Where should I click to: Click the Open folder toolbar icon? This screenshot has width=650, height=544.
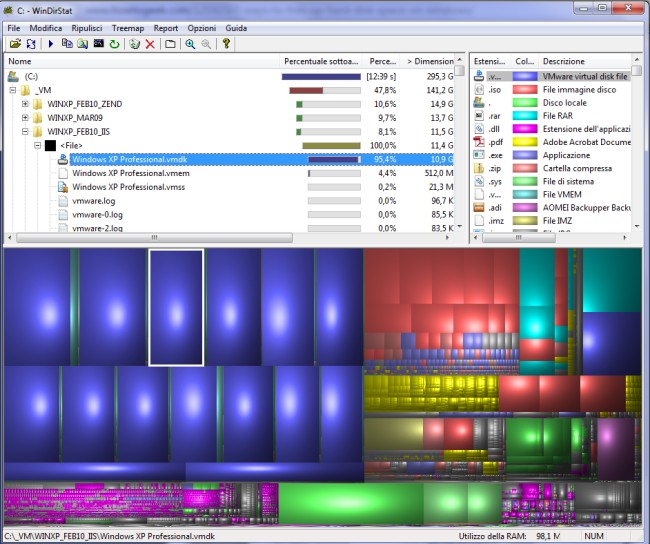[x=15, y=44]
